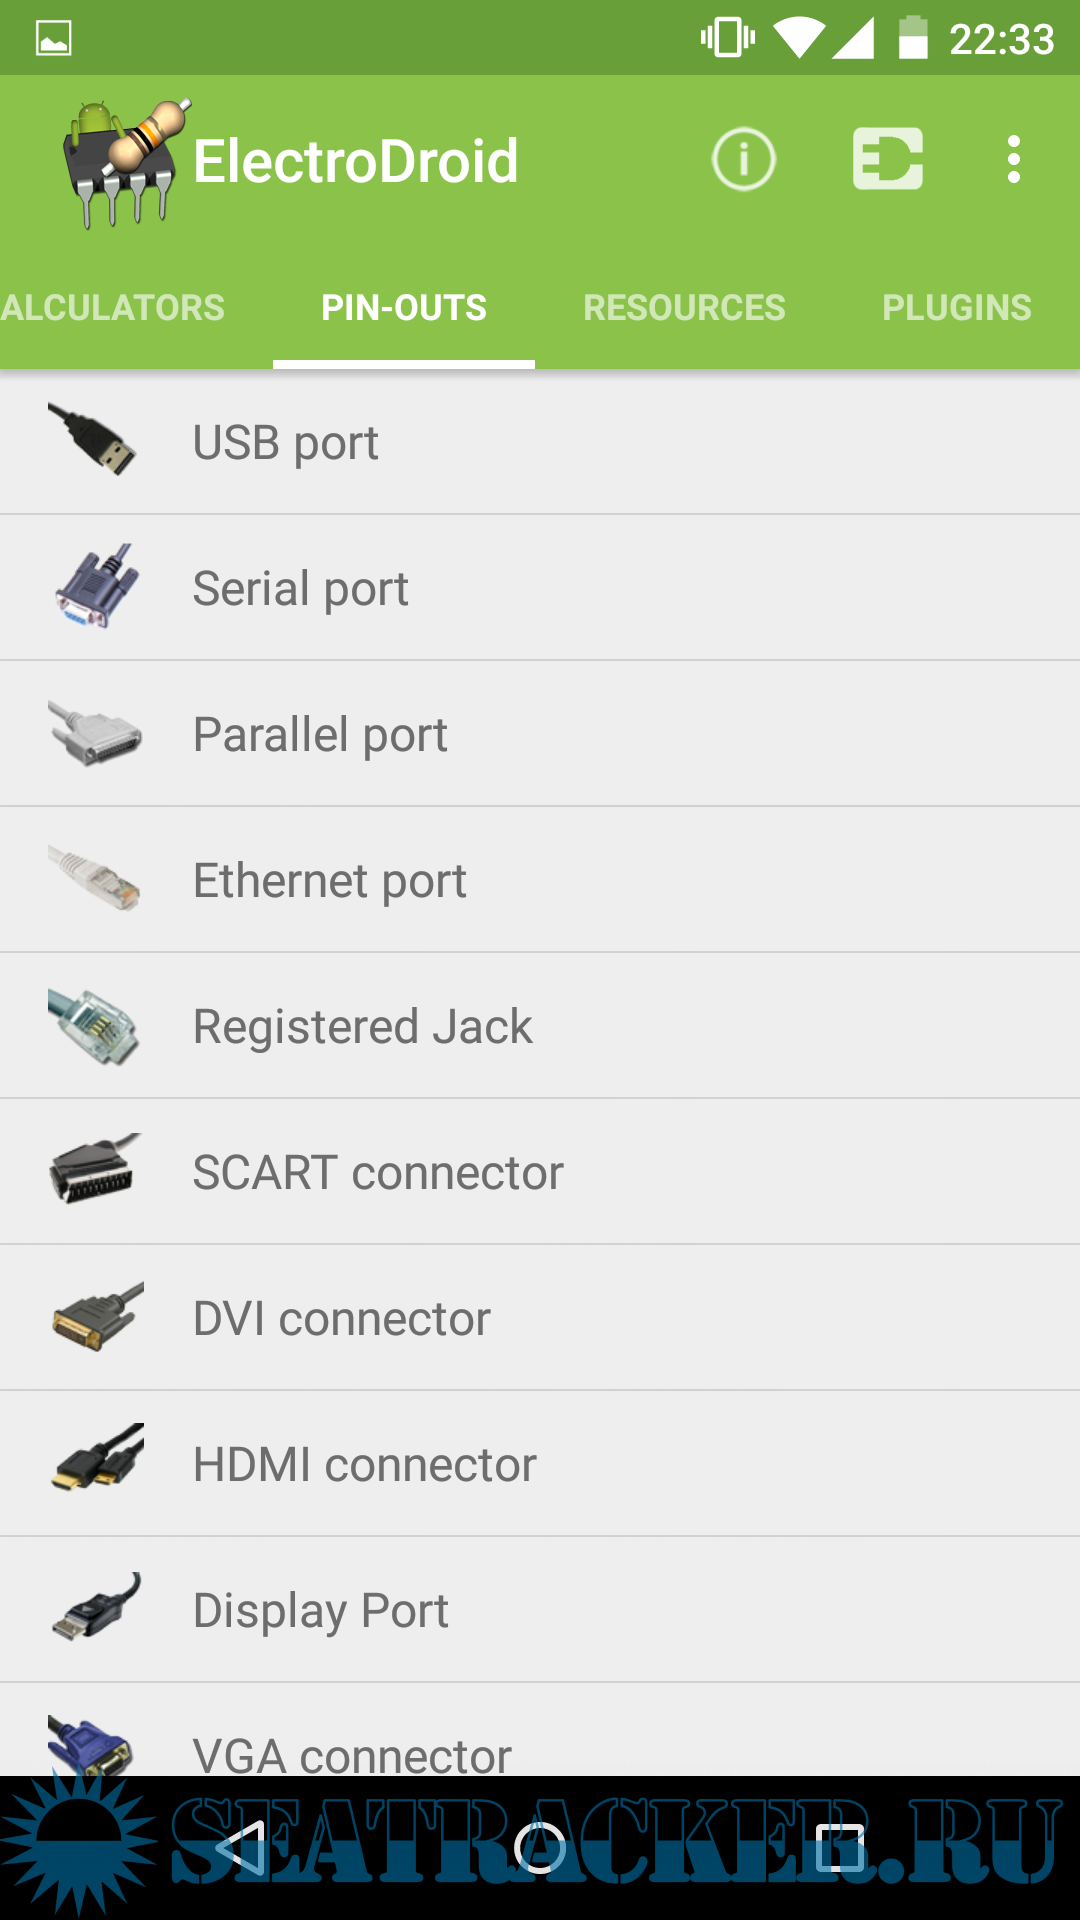Switch to the Resources tab
This screenshot has width=1080, height=1920.
coord(684,308)
